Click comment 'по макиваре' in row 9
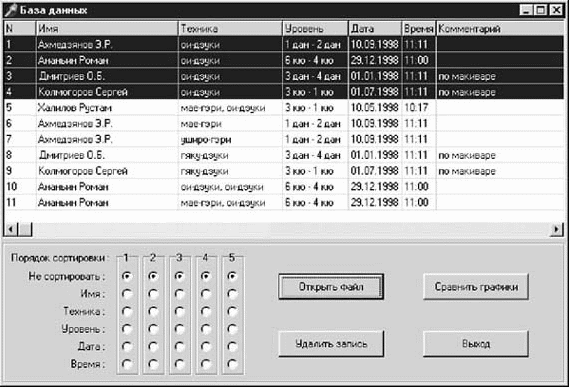The height and width of the screenshot is (388, 570). click(x=467, y=171)
